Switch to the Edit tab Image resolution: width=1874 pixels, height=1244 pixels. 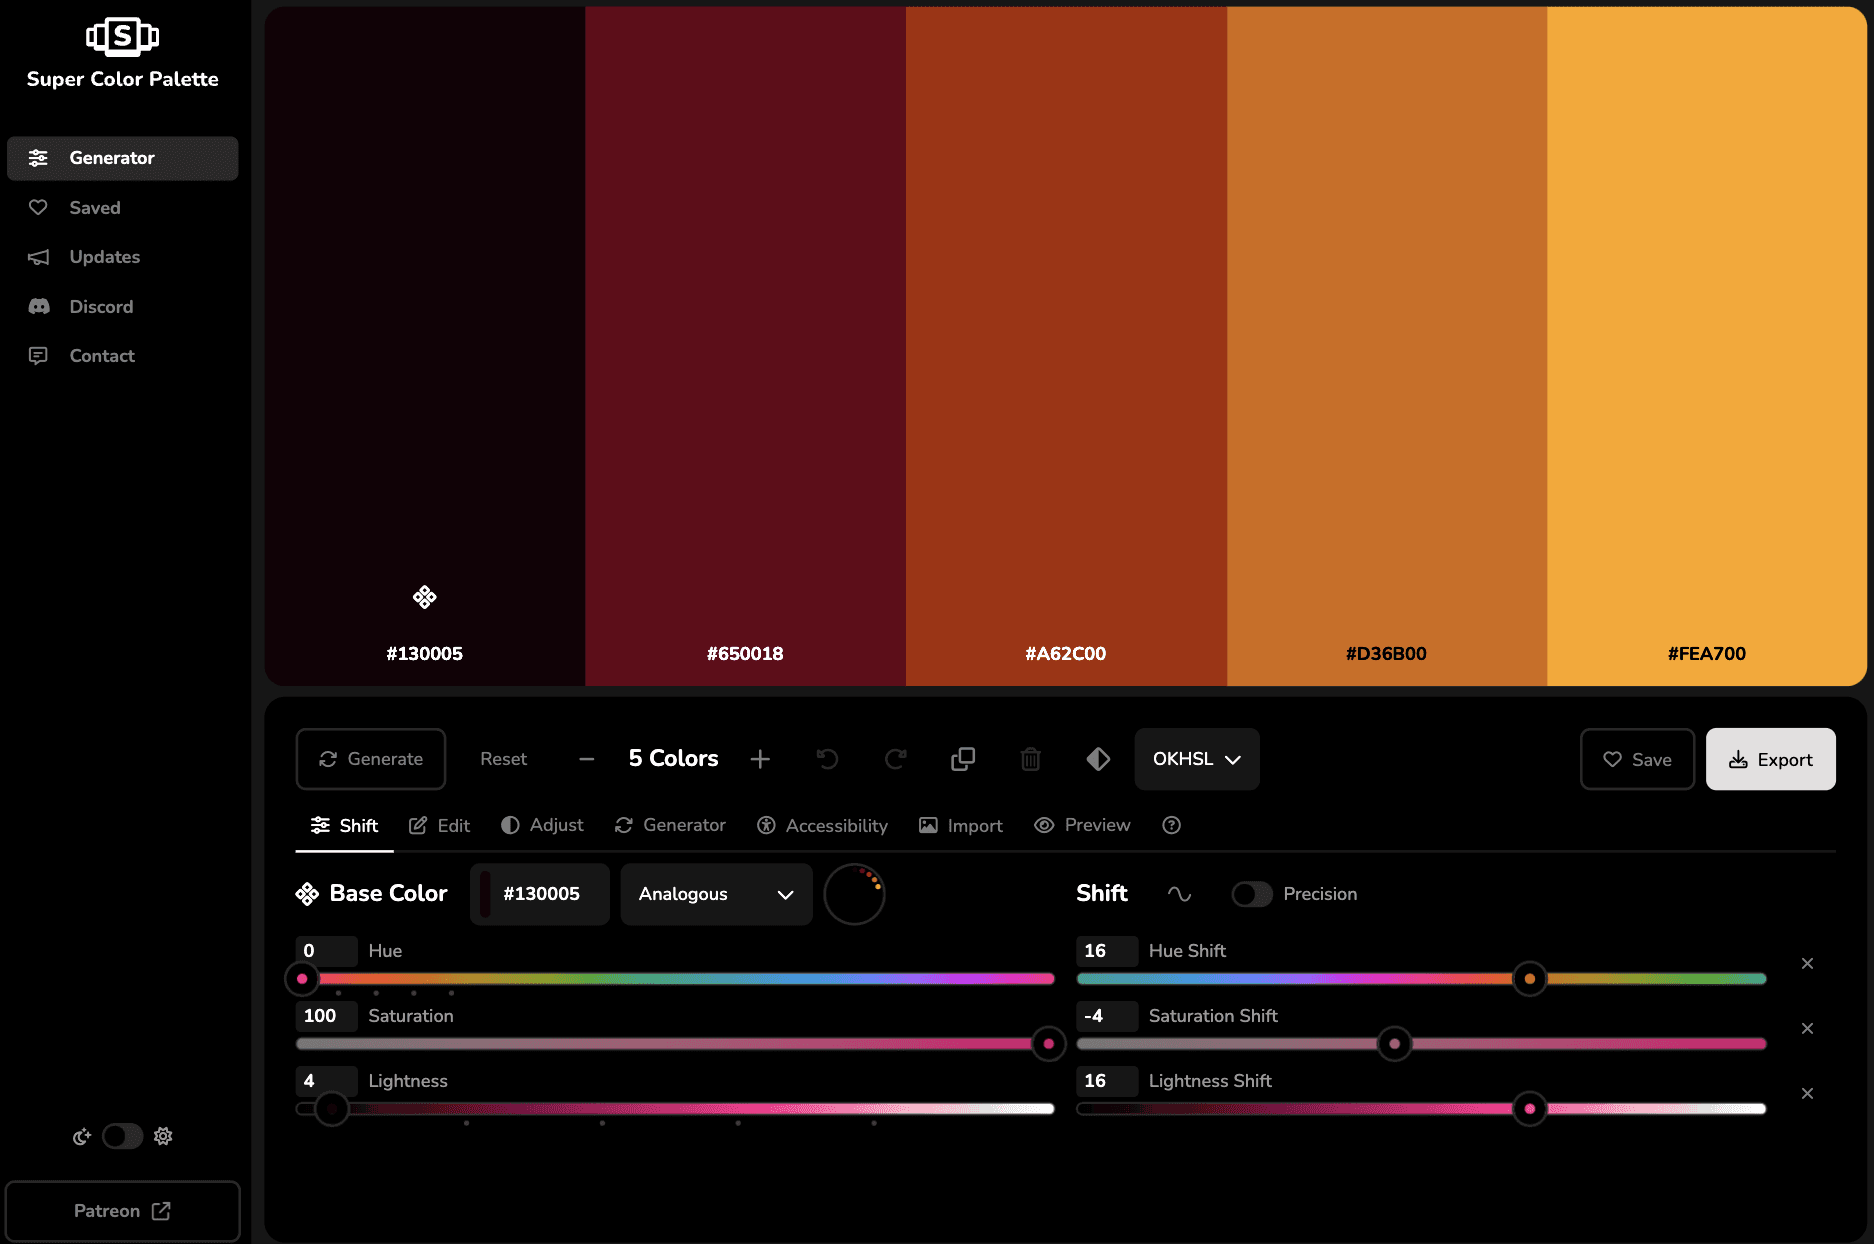click(x=439, y=826)
